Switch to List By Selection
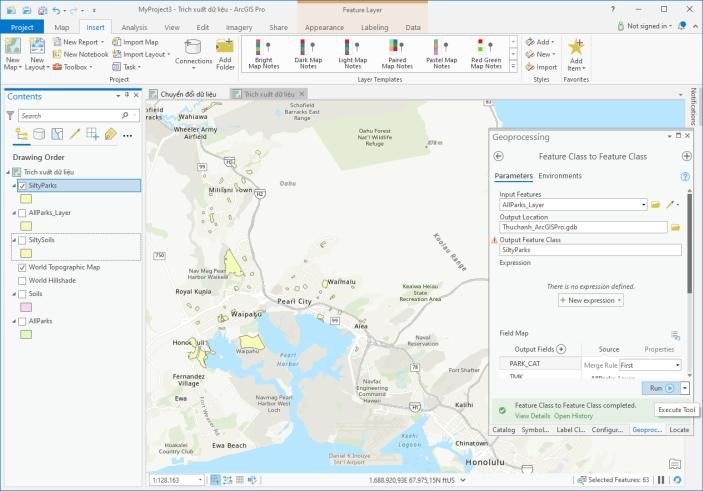703x491 pixels. pyautogui.click(x=57, y=134)
